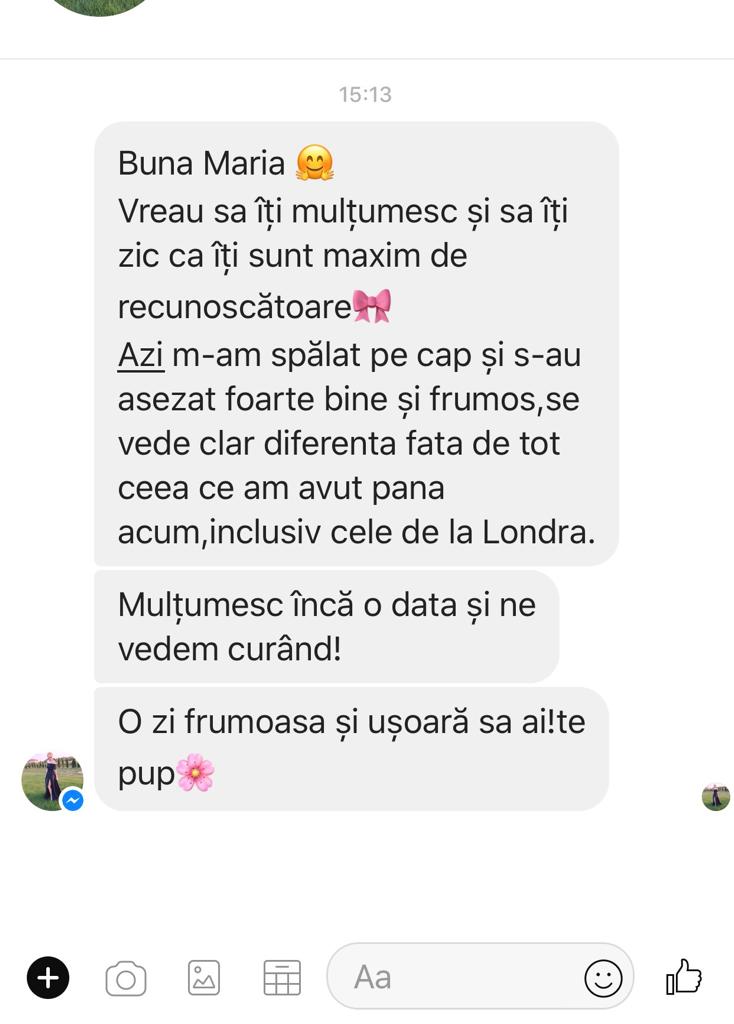Tap the pink ribbon emoji
The width and height of the screenshot is (734, 1024).
(x=372, y=306)
